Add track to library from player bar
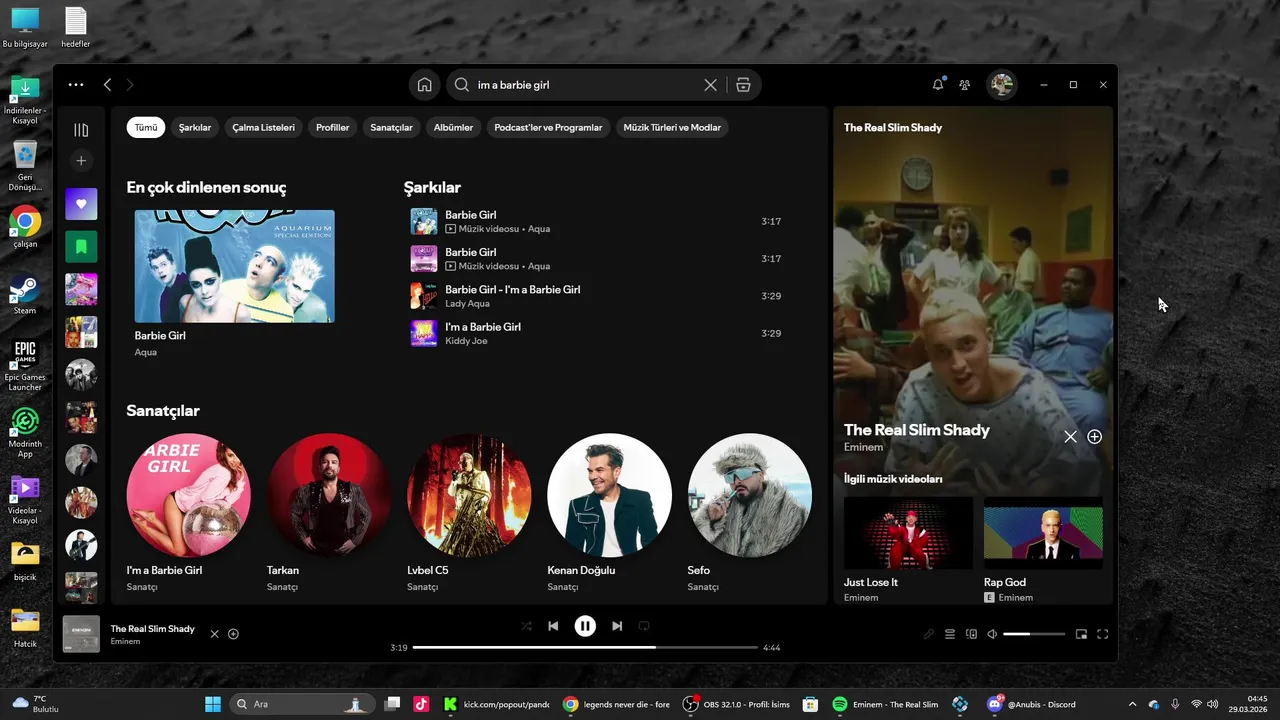This screenshot has width=1280, height=720. (x=233, y=634)
